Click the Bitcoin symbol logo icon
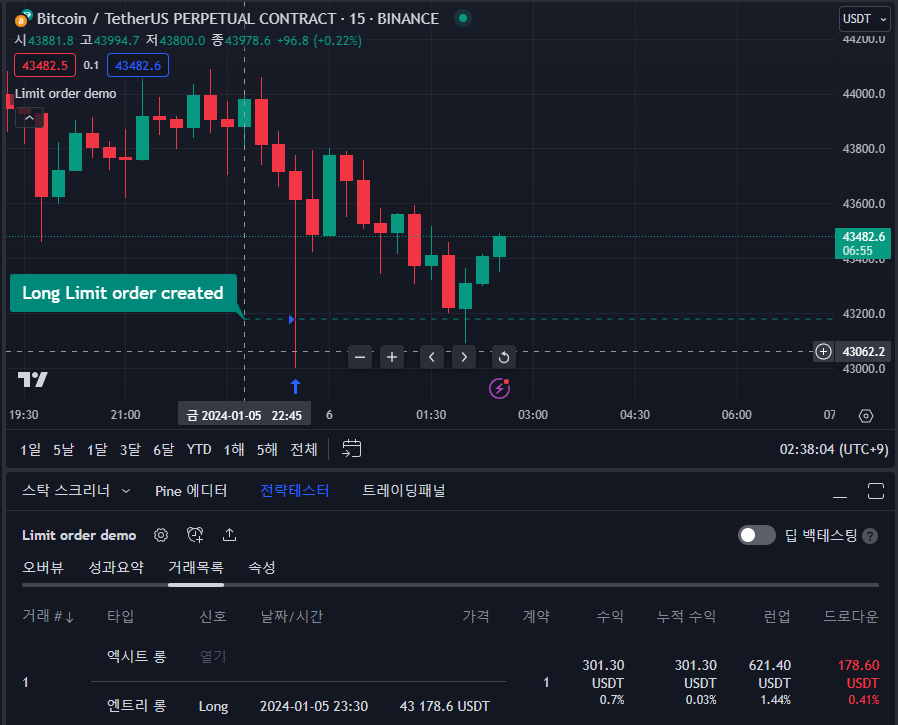The height and width of the screenshot is (725, 898). tap(22, 19)
